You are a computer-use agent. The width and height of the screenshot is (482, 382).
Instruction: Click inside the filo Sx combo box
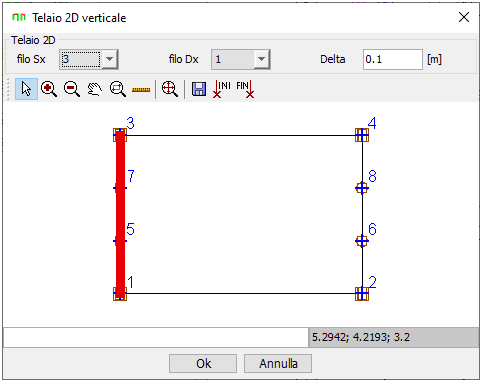click(81, 59)
